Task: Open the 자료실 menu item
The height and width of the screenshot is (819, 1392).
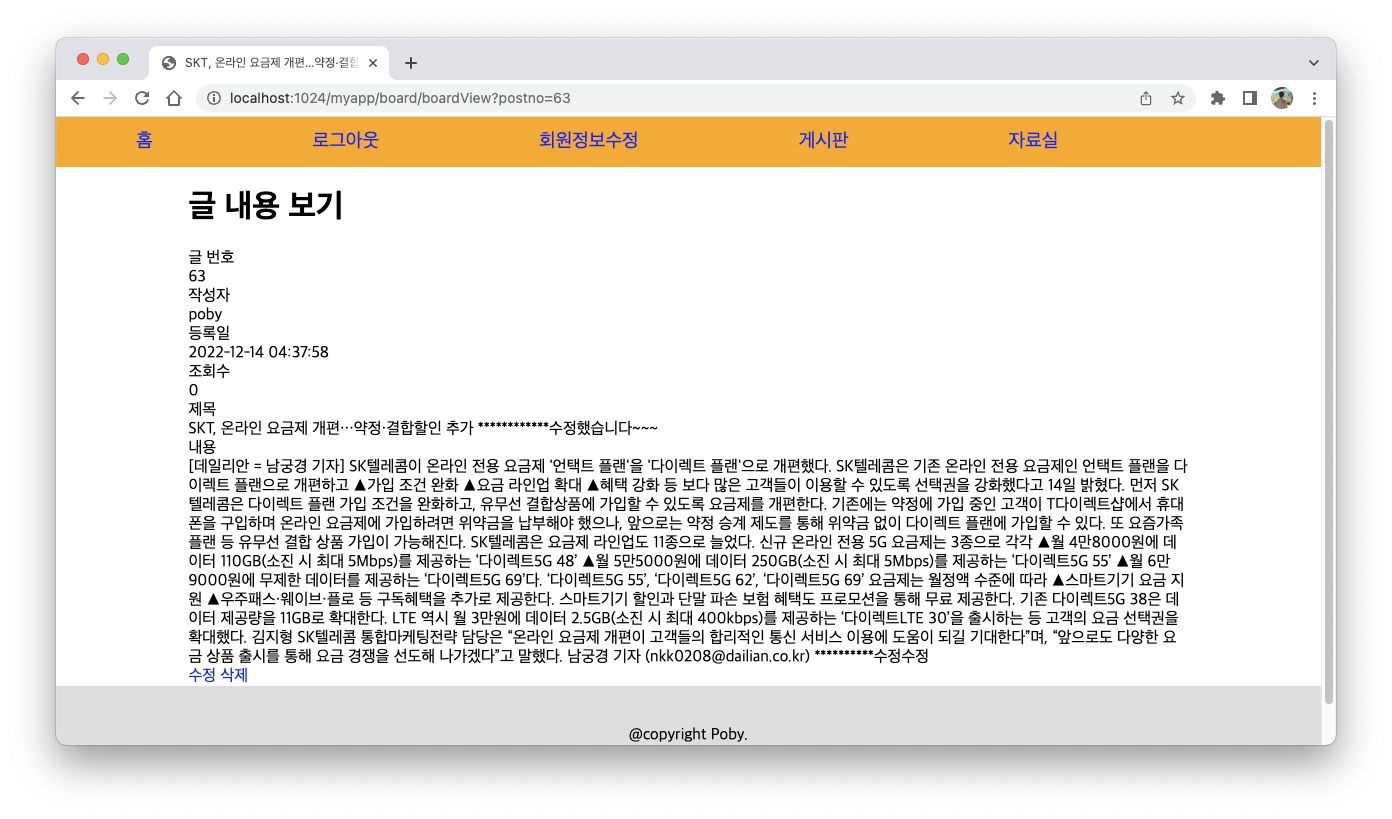Action: 1032,140
